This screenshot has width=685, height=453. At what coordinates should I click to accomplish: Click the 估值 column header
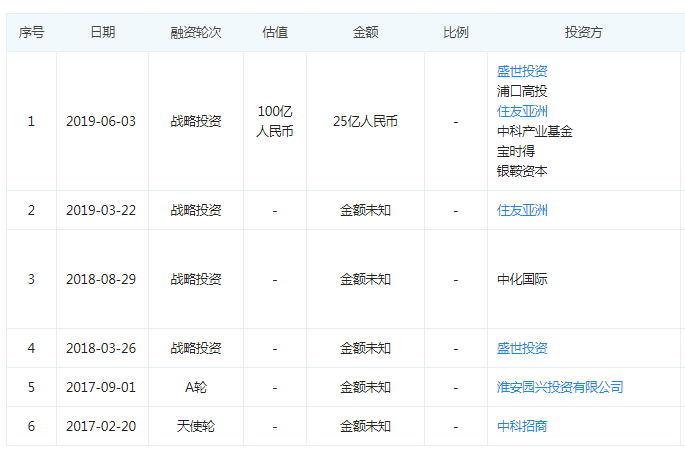click(x=275, y=32)
